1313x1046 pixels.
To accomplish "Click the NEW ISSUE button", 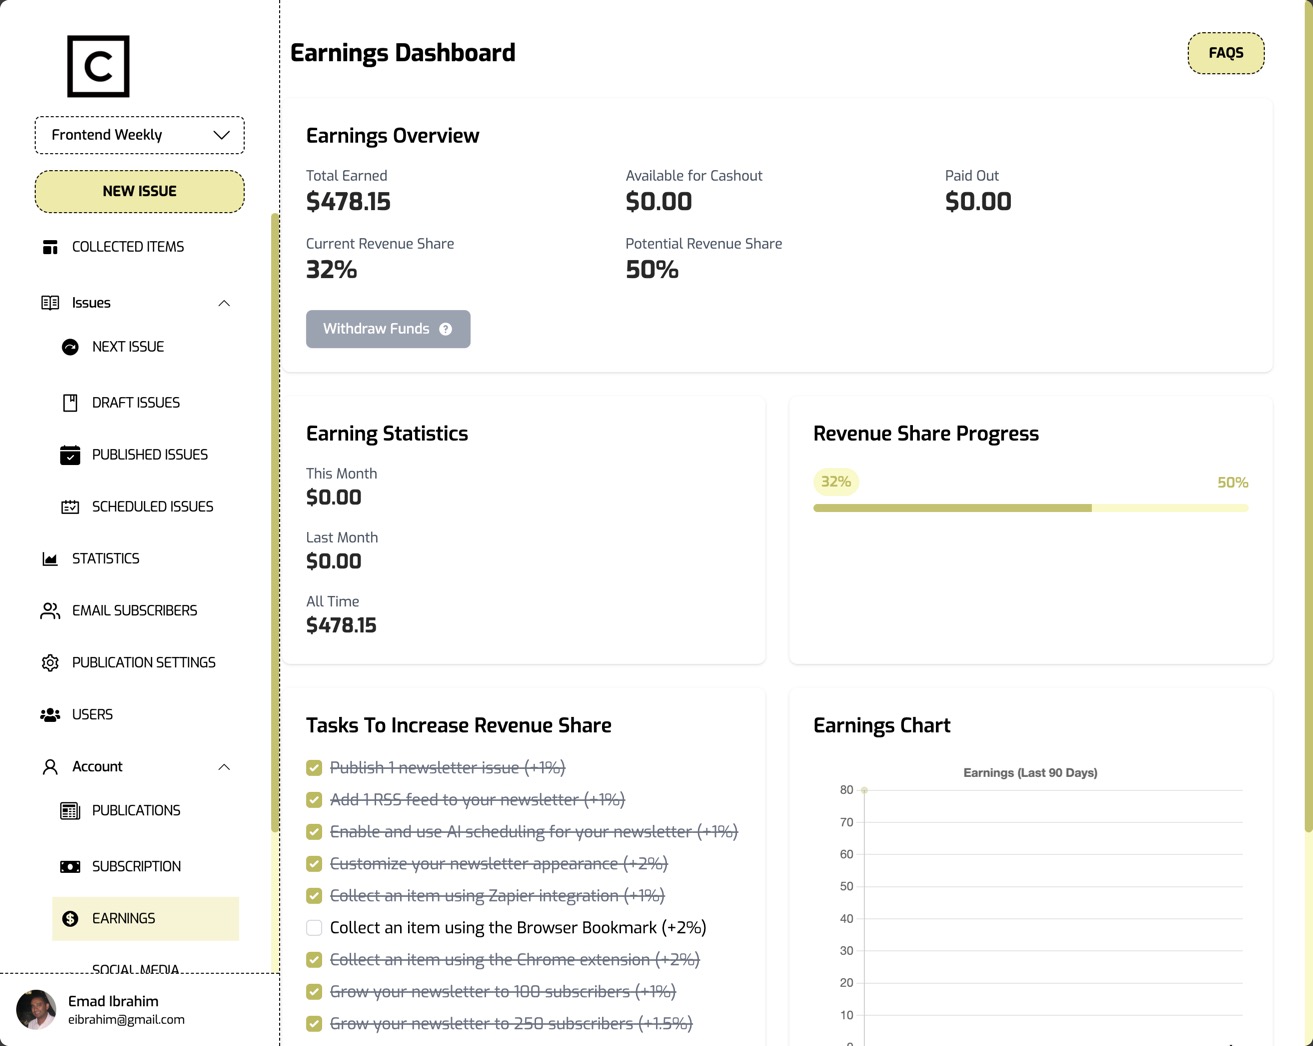I will [139, 190].
